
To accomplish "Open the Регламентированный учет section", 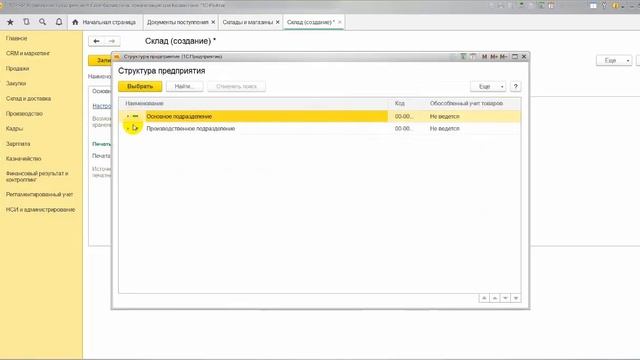I will click(x=40, y=194).
